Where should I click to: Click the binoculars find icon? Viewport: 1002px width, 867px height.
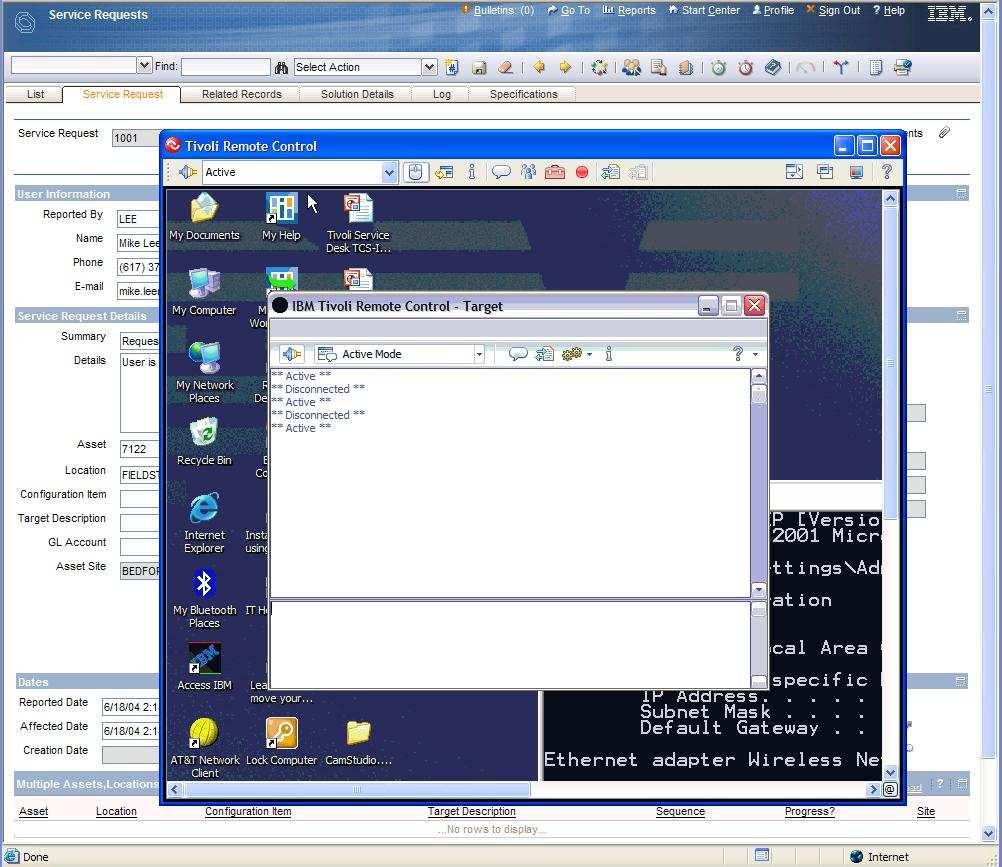coord(281,67)
